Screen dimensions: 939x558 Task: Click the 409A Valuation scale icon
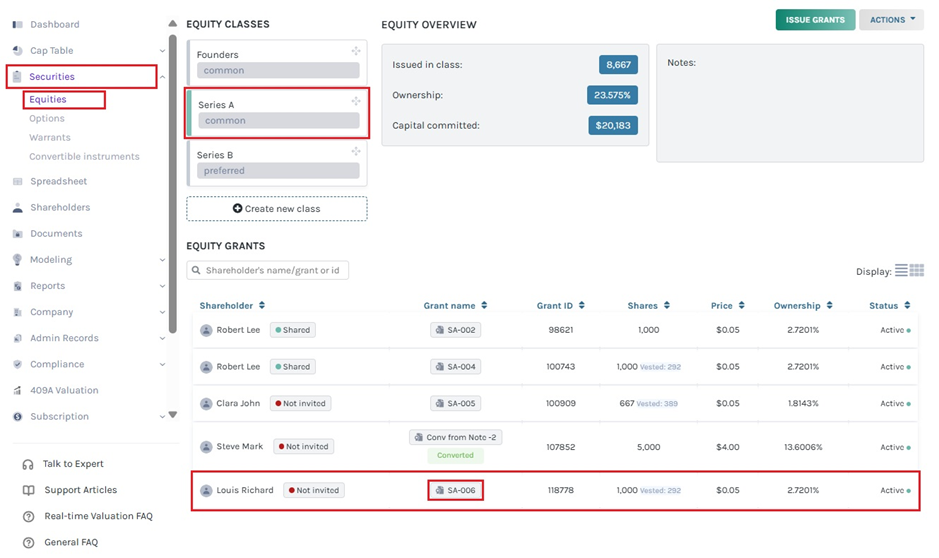pos(17,391)
